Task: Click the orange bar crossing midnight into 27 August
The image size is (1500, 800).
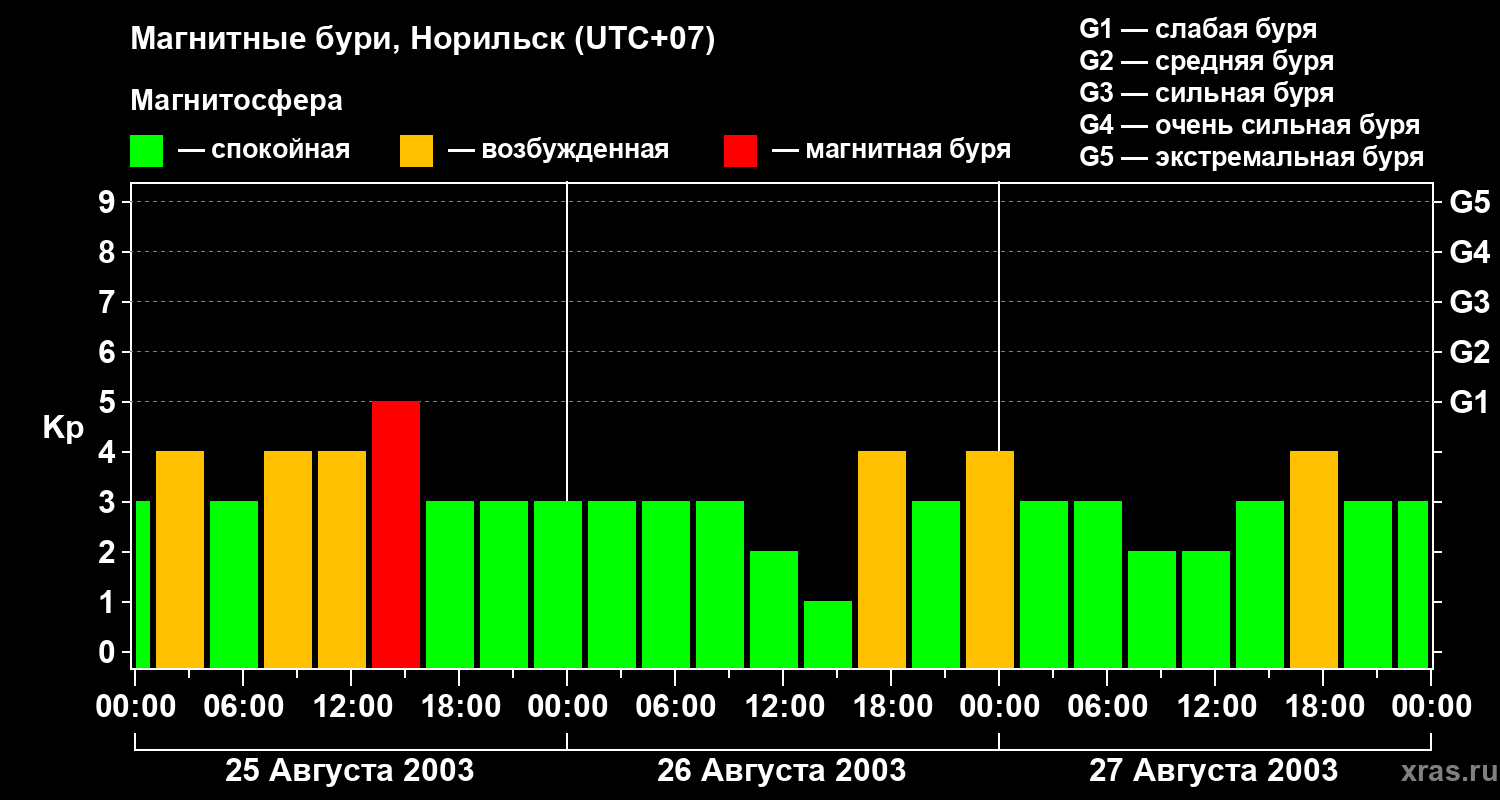Action: click(x=990, y=559)
